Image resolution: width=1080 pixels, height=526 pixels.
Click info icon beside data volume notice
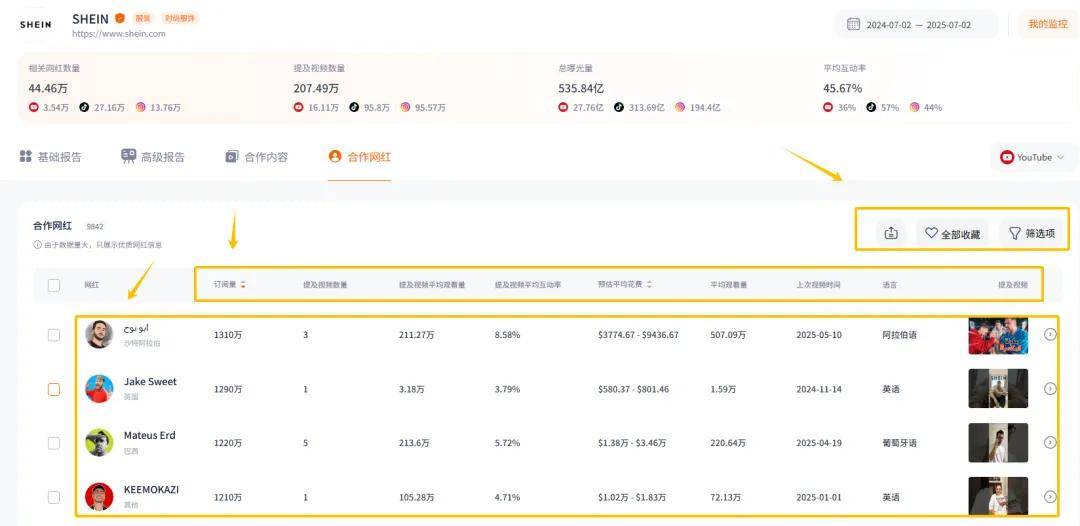[x=37, y=245]
